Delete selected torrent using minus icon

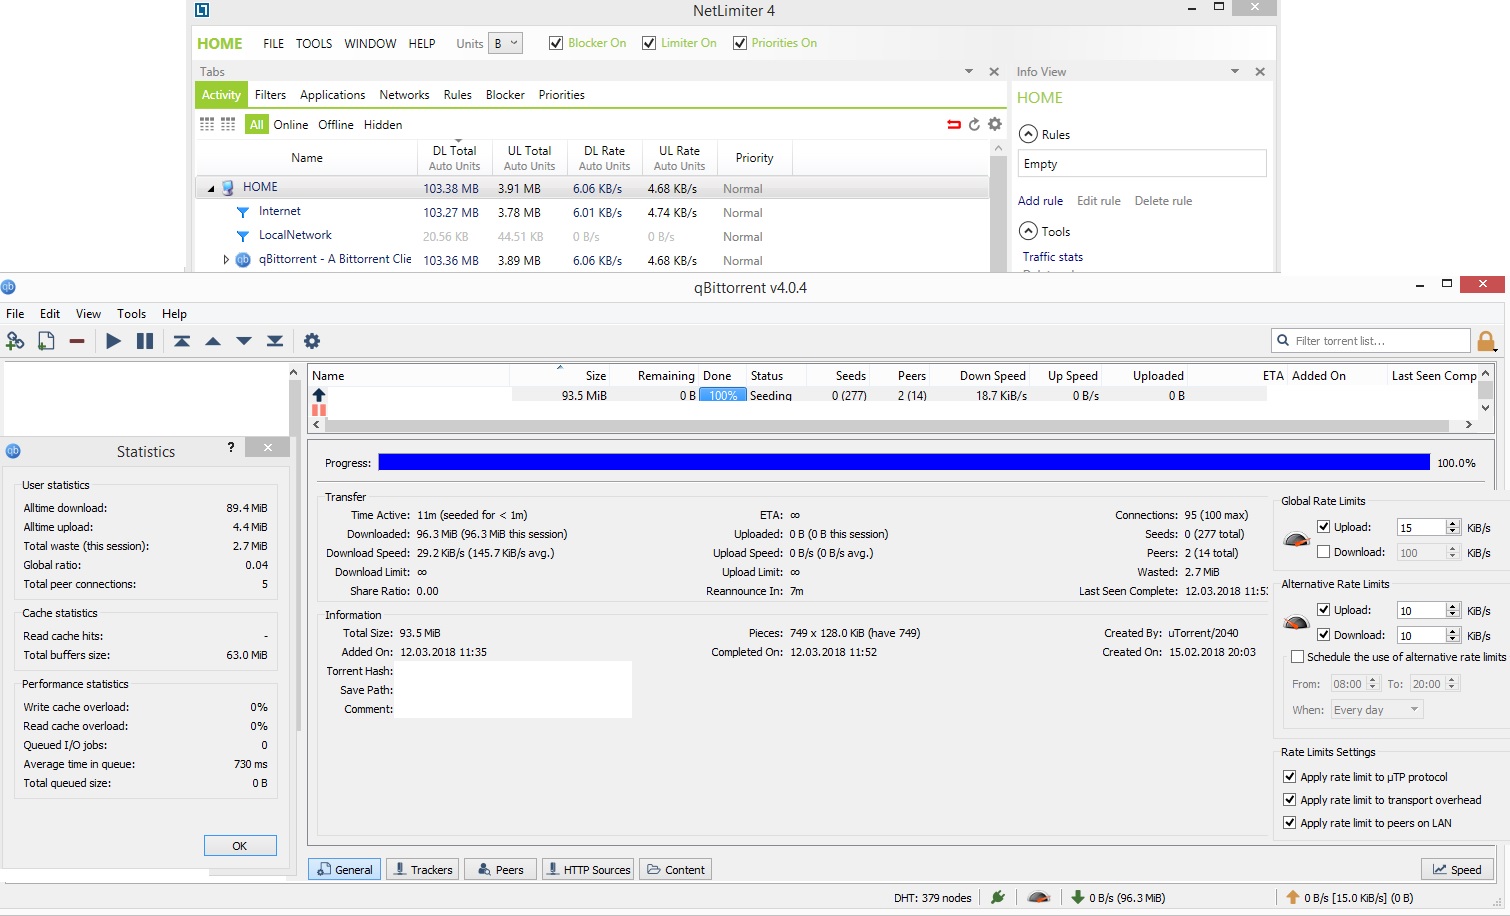[77, 341]
